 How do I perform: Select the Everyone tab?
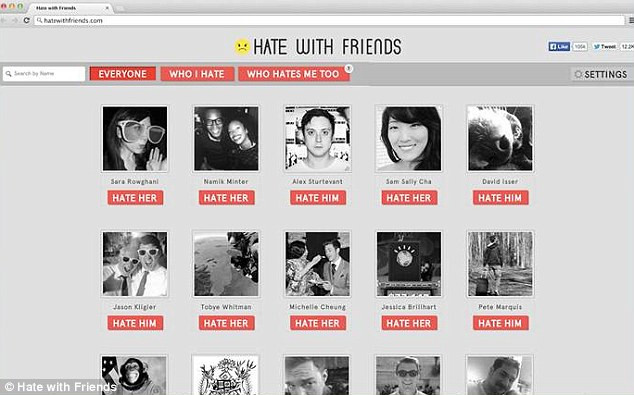(123, 74)
